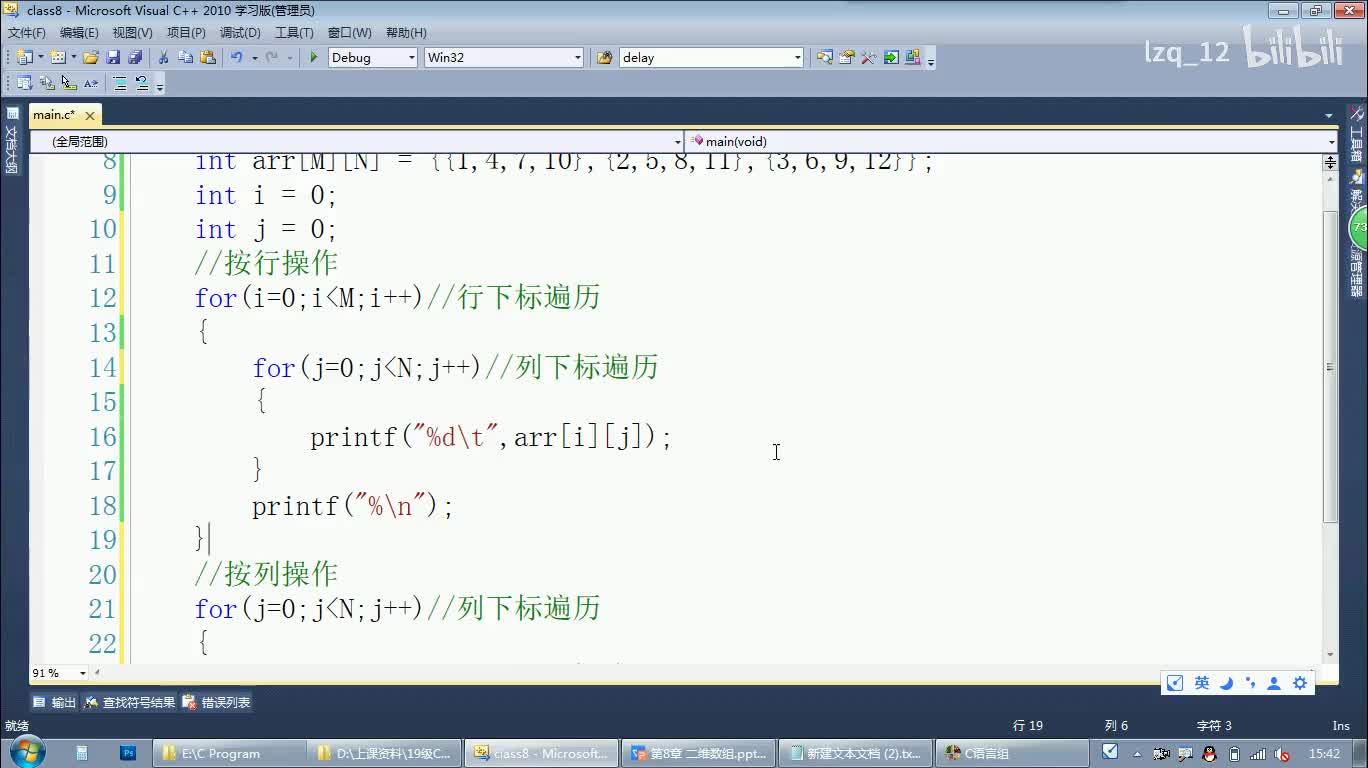This screenshot has width=1368, height=768.
Task: Click the Save All toolbar icon
Action: tap(134, 58)
